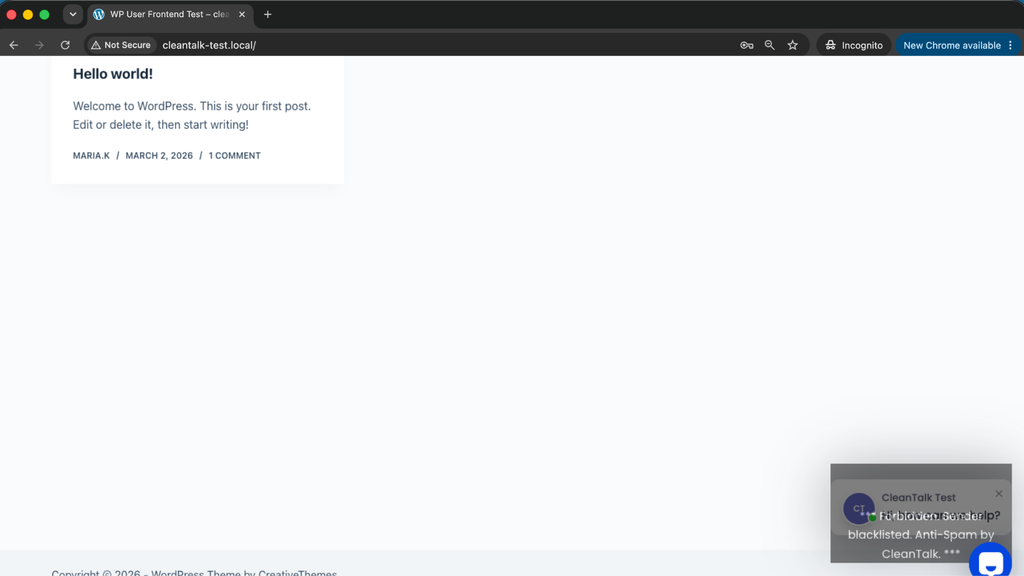The height and width of the screenshot is (576, 1024).
Task: Click the post excerpt starting Welcome to WordPress
Action: coord(192,115)
